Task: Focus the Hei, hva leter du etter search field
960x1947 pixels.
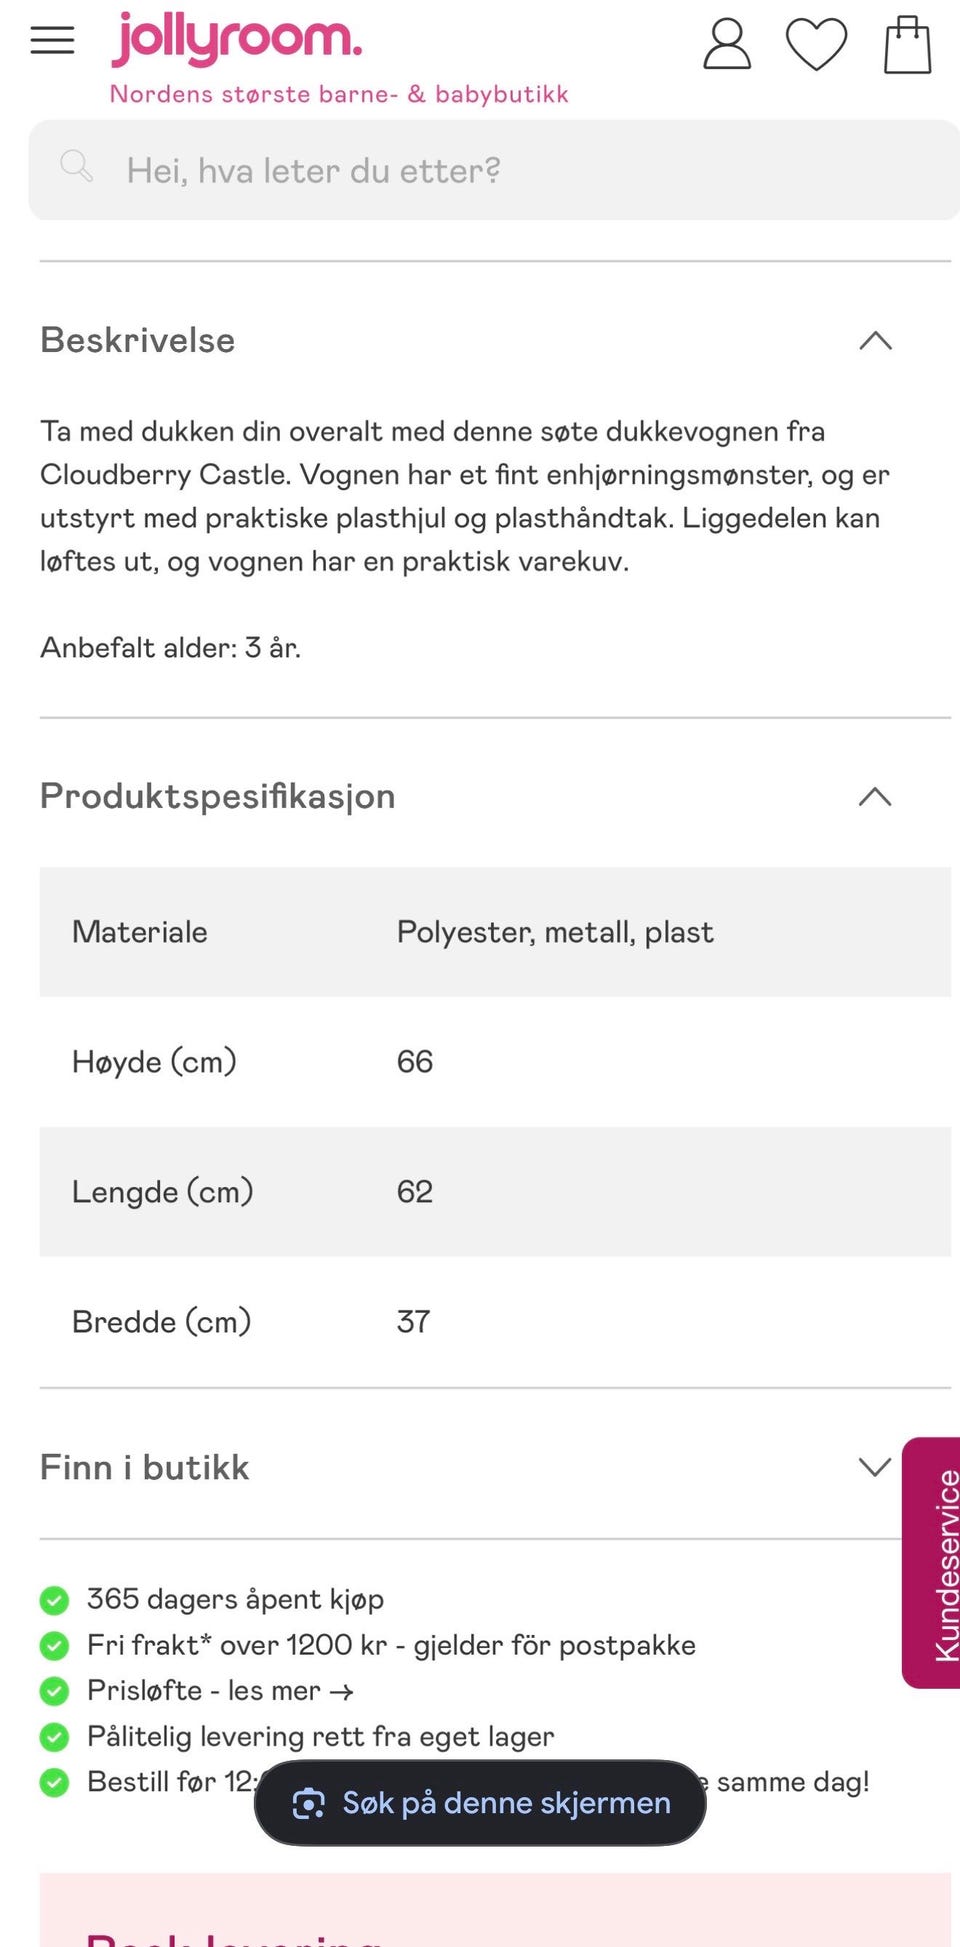Action: [494, 170]
